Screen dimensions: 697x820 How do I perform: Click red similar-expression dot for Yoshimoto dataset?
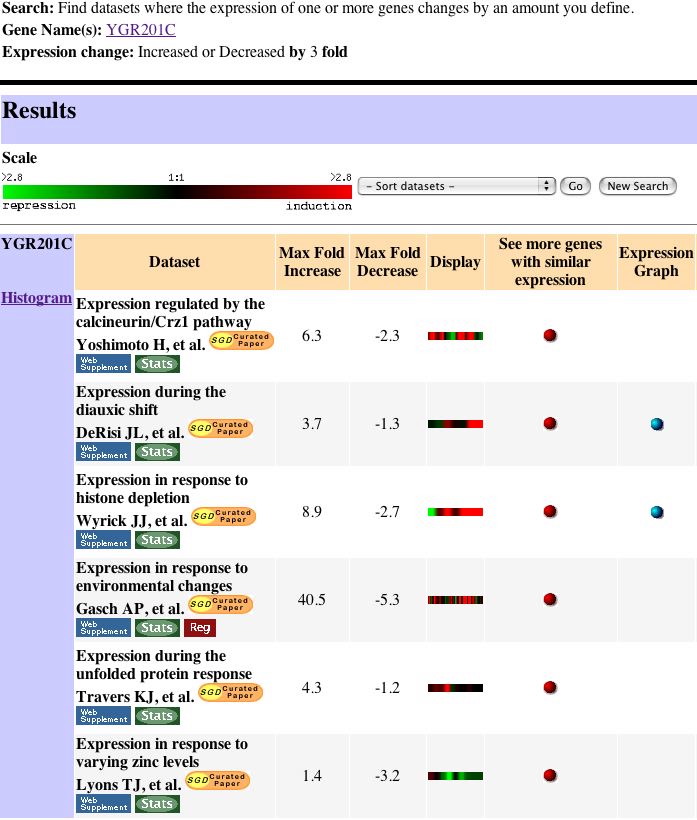point(550,336)
